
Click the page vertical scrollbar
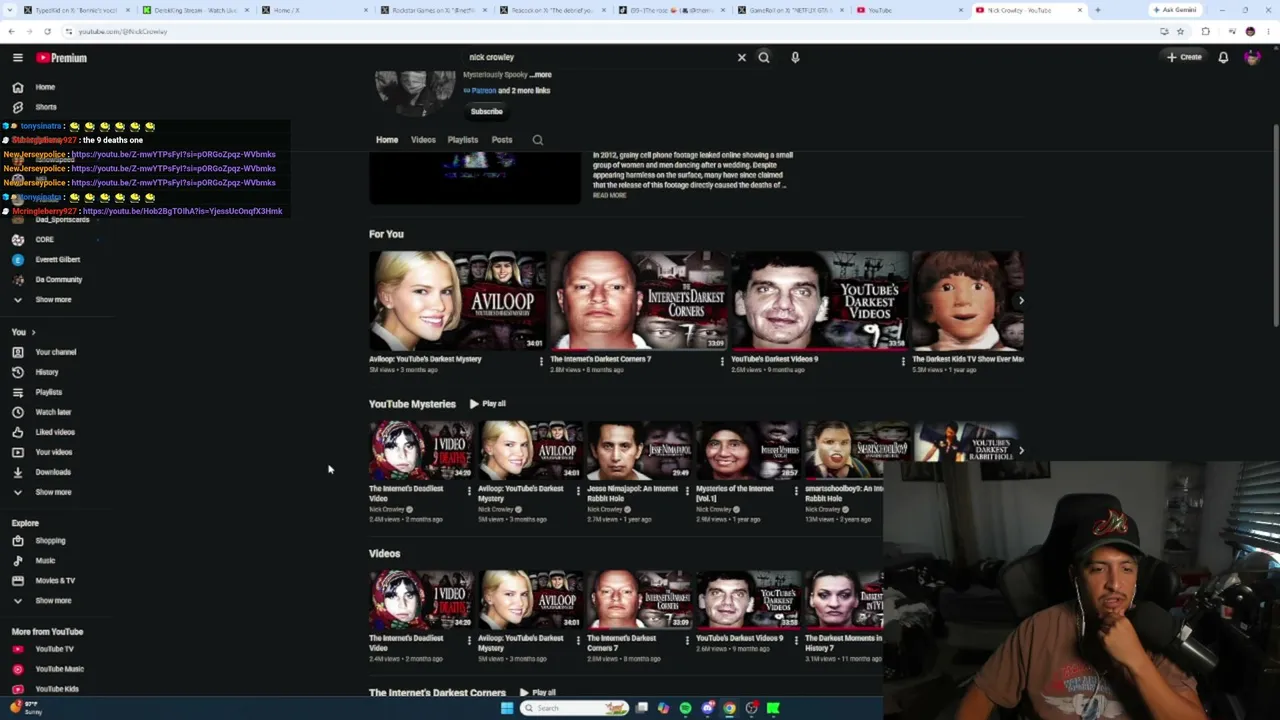[x=1275, y=224]
